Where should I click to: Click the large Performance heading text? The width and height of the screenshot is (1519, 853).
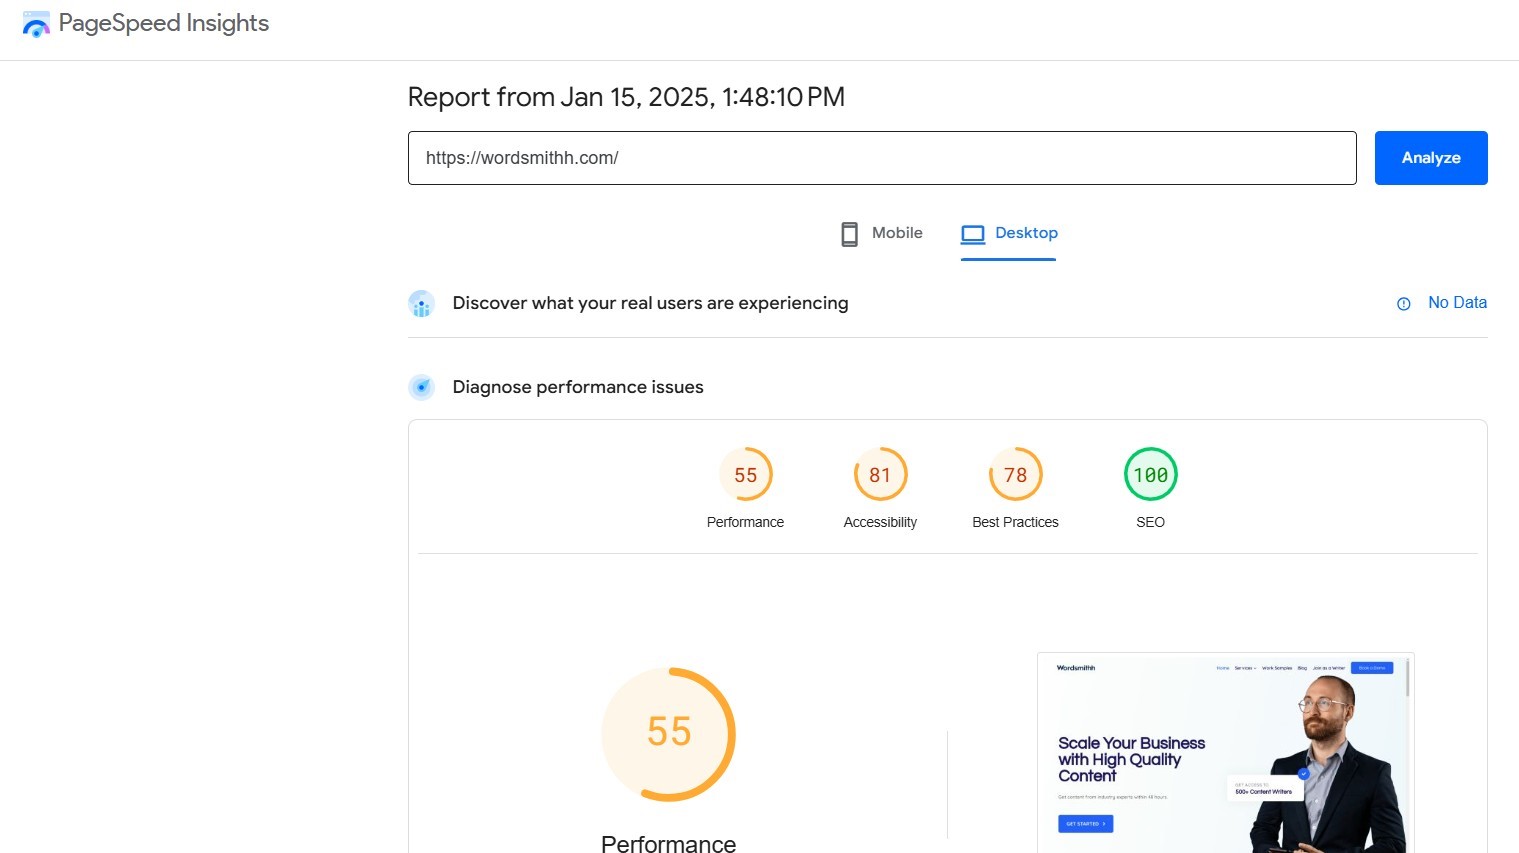[668, 843]
